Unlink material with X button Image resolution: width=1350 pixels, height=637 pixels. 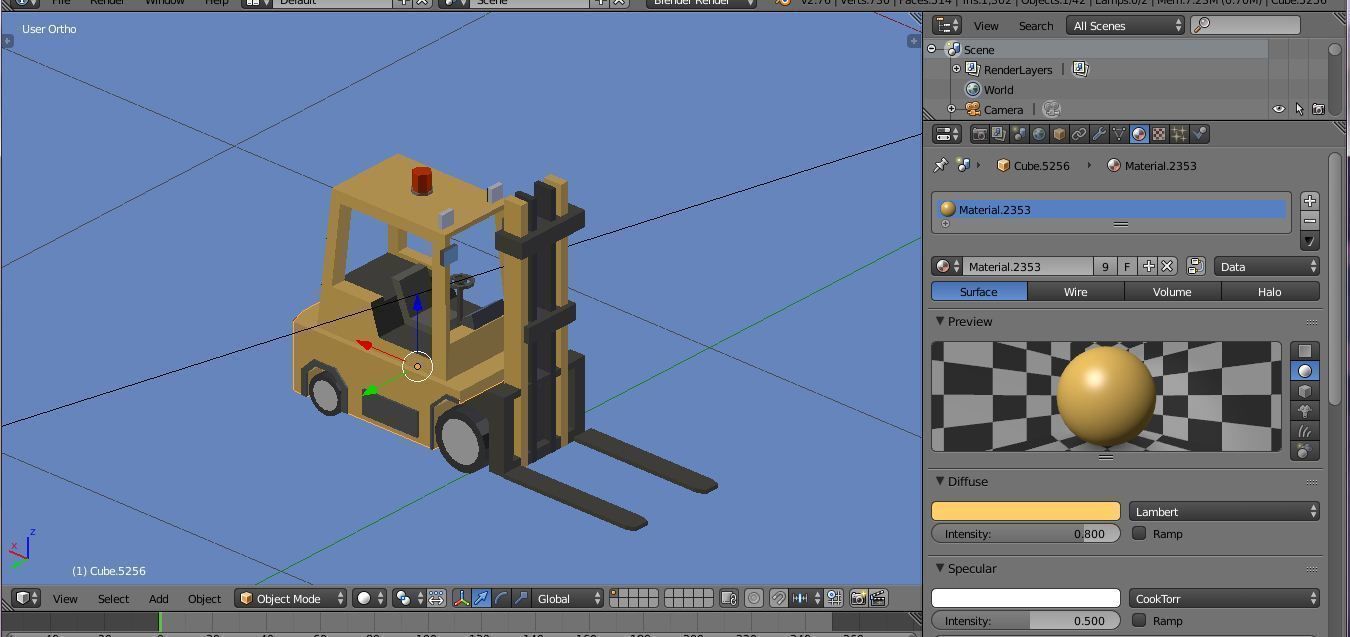tap(1167, 267)
